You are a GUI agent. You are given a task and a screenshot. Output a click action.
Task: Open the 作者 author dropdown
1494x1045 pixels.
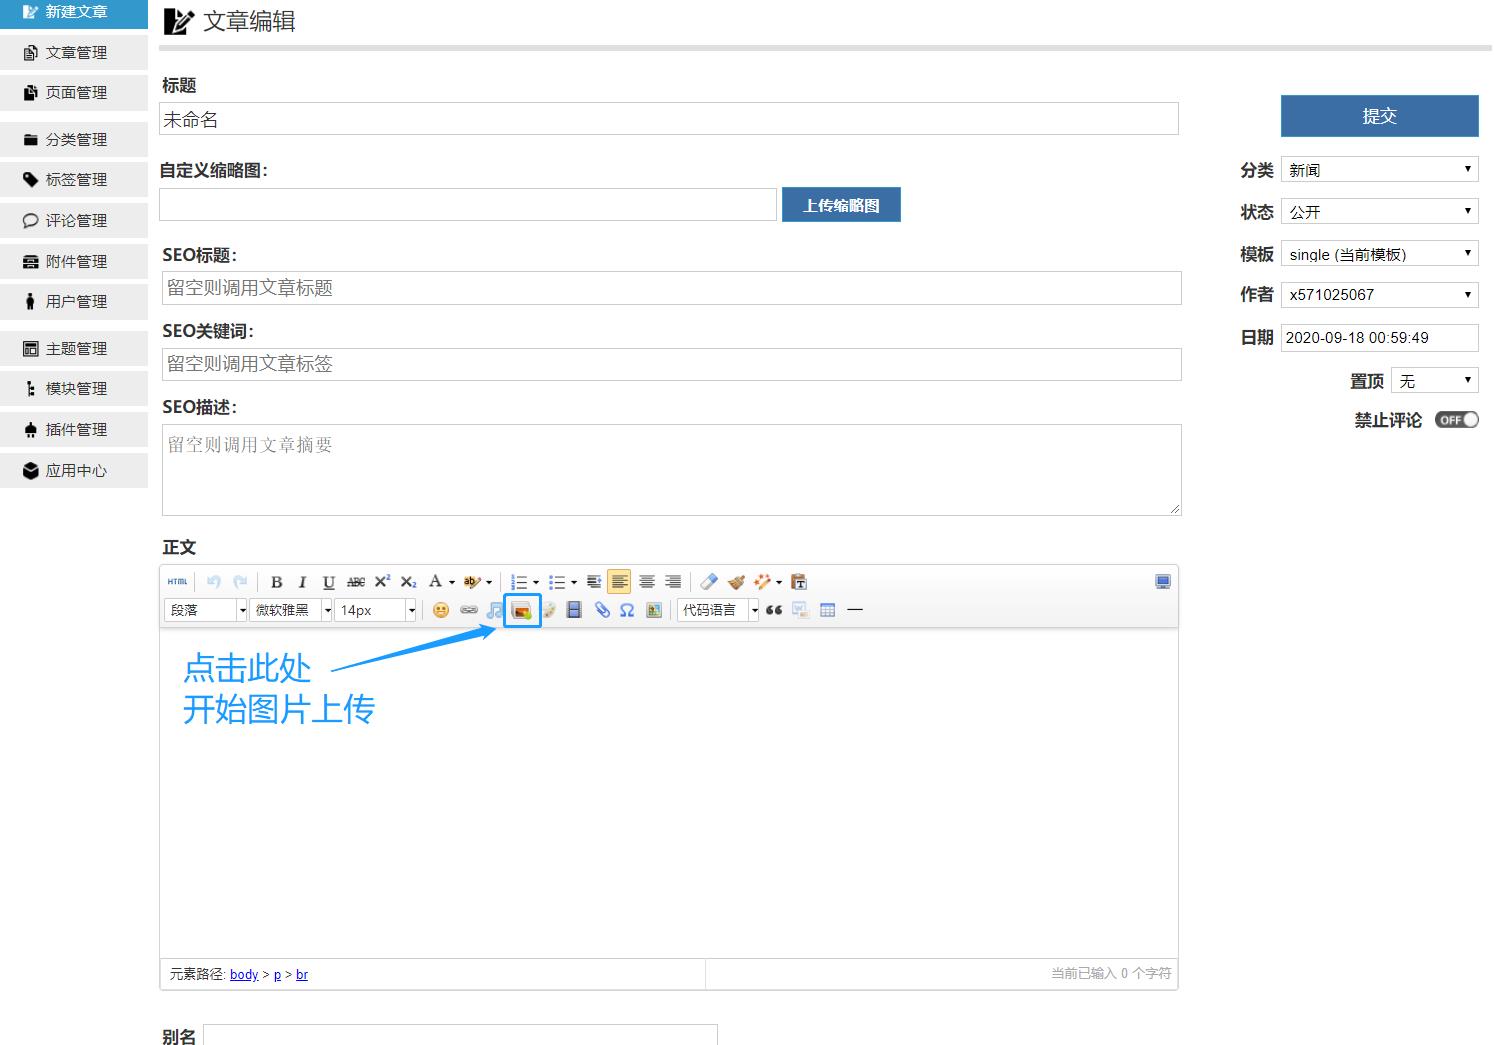pos(1380,295)
